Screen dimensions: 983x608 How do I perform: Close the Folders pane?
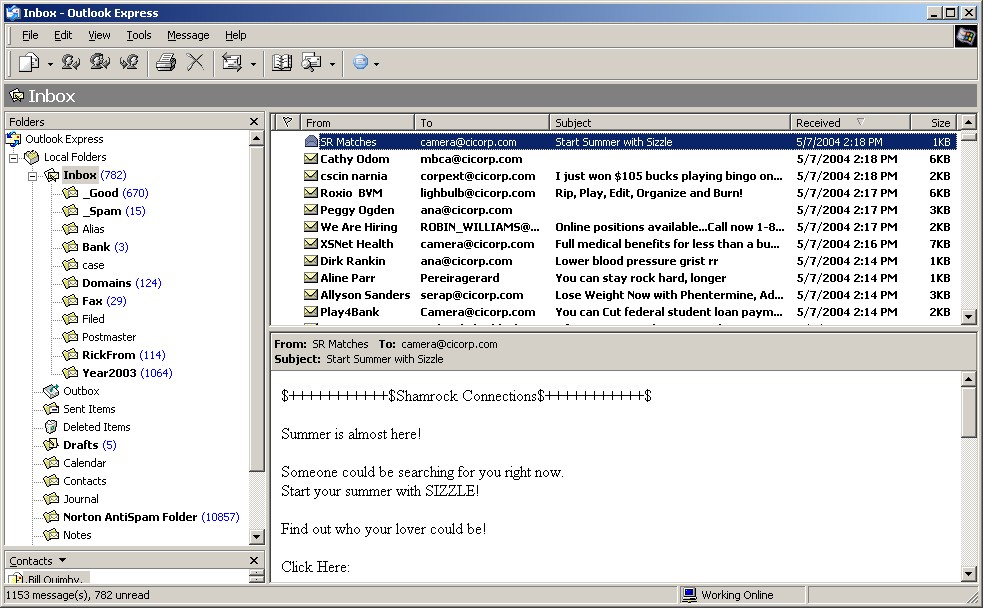click(x=254, y=122)
